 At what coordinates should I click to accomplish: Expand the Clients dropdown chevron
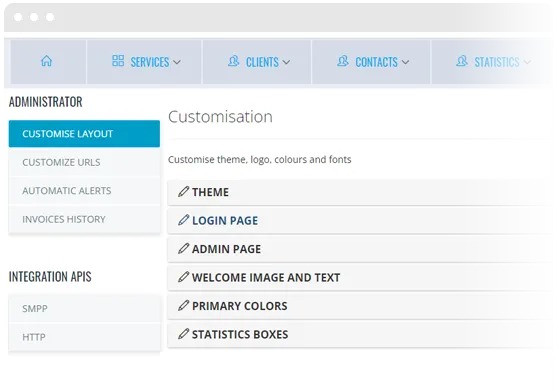click(286, 62)
